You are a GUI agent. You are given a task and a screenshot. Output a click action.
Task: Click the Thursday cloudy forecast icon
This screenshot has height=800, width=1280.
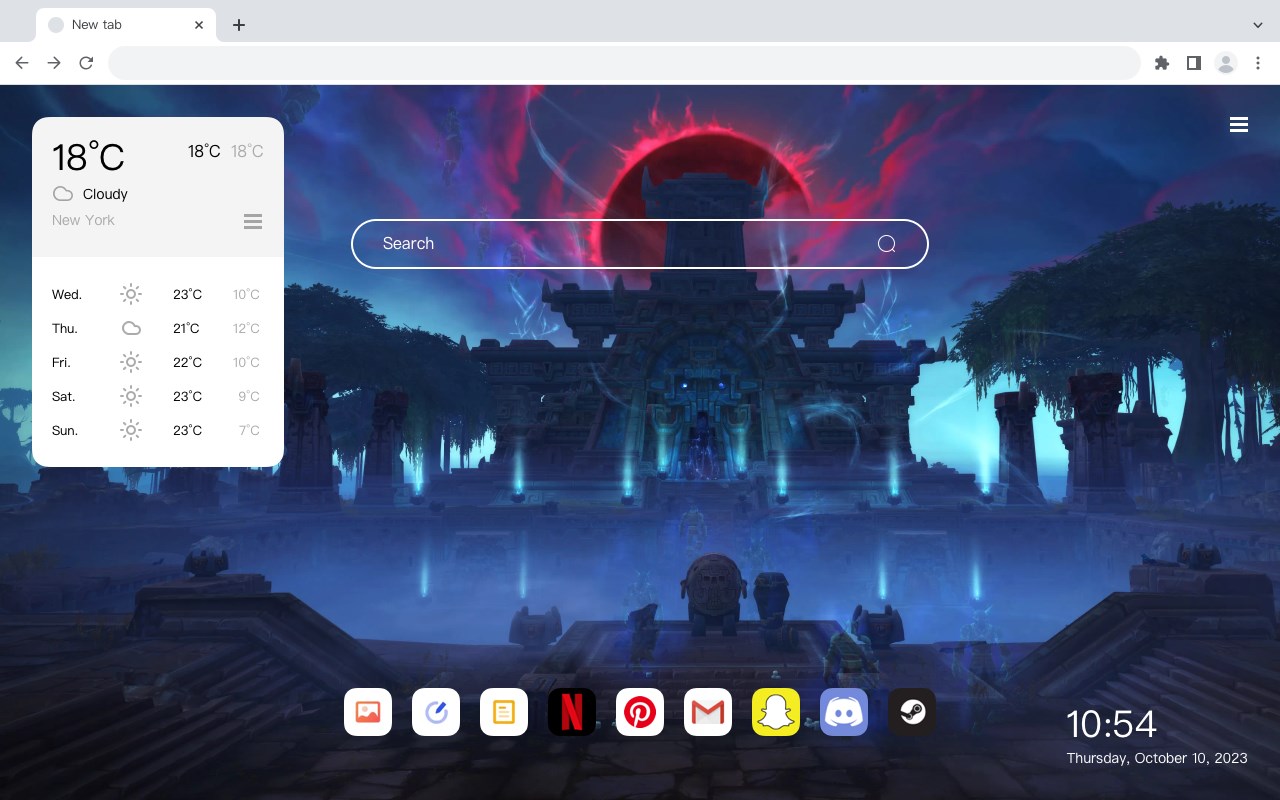click(x=131, y=328)
